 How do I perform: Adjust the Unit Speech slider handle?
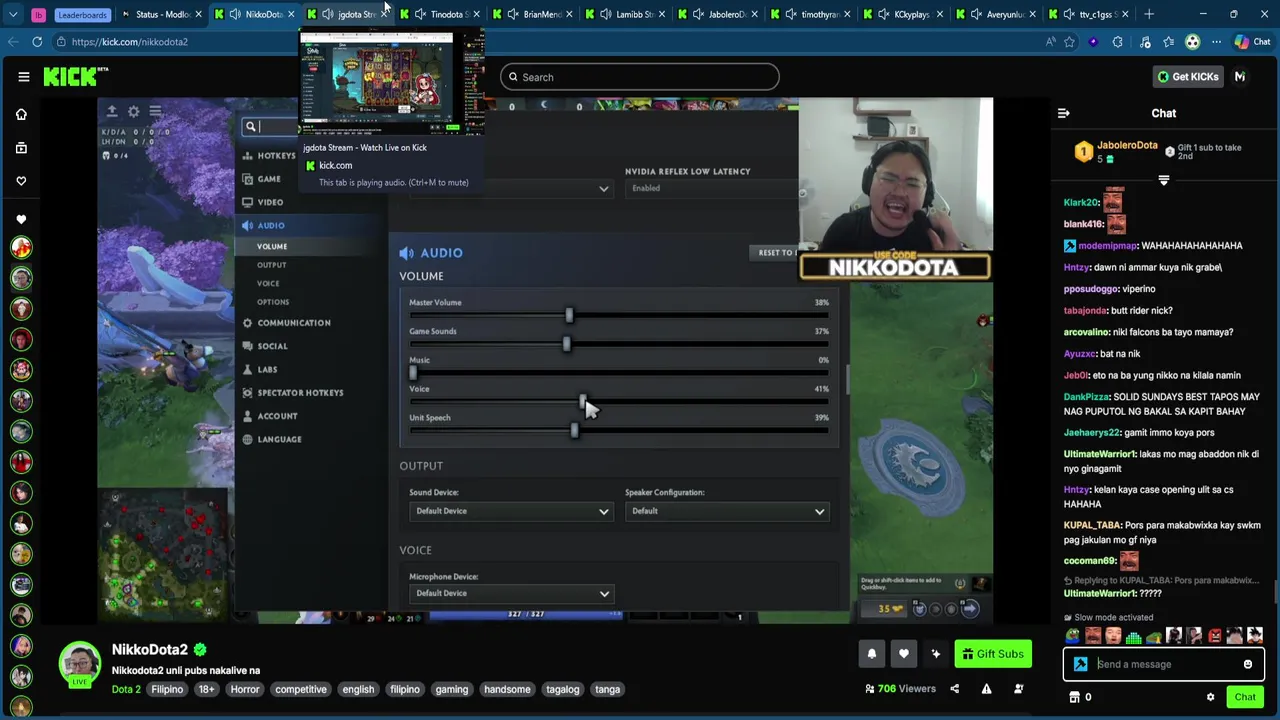pyautogui.click(x=574, y=431)
